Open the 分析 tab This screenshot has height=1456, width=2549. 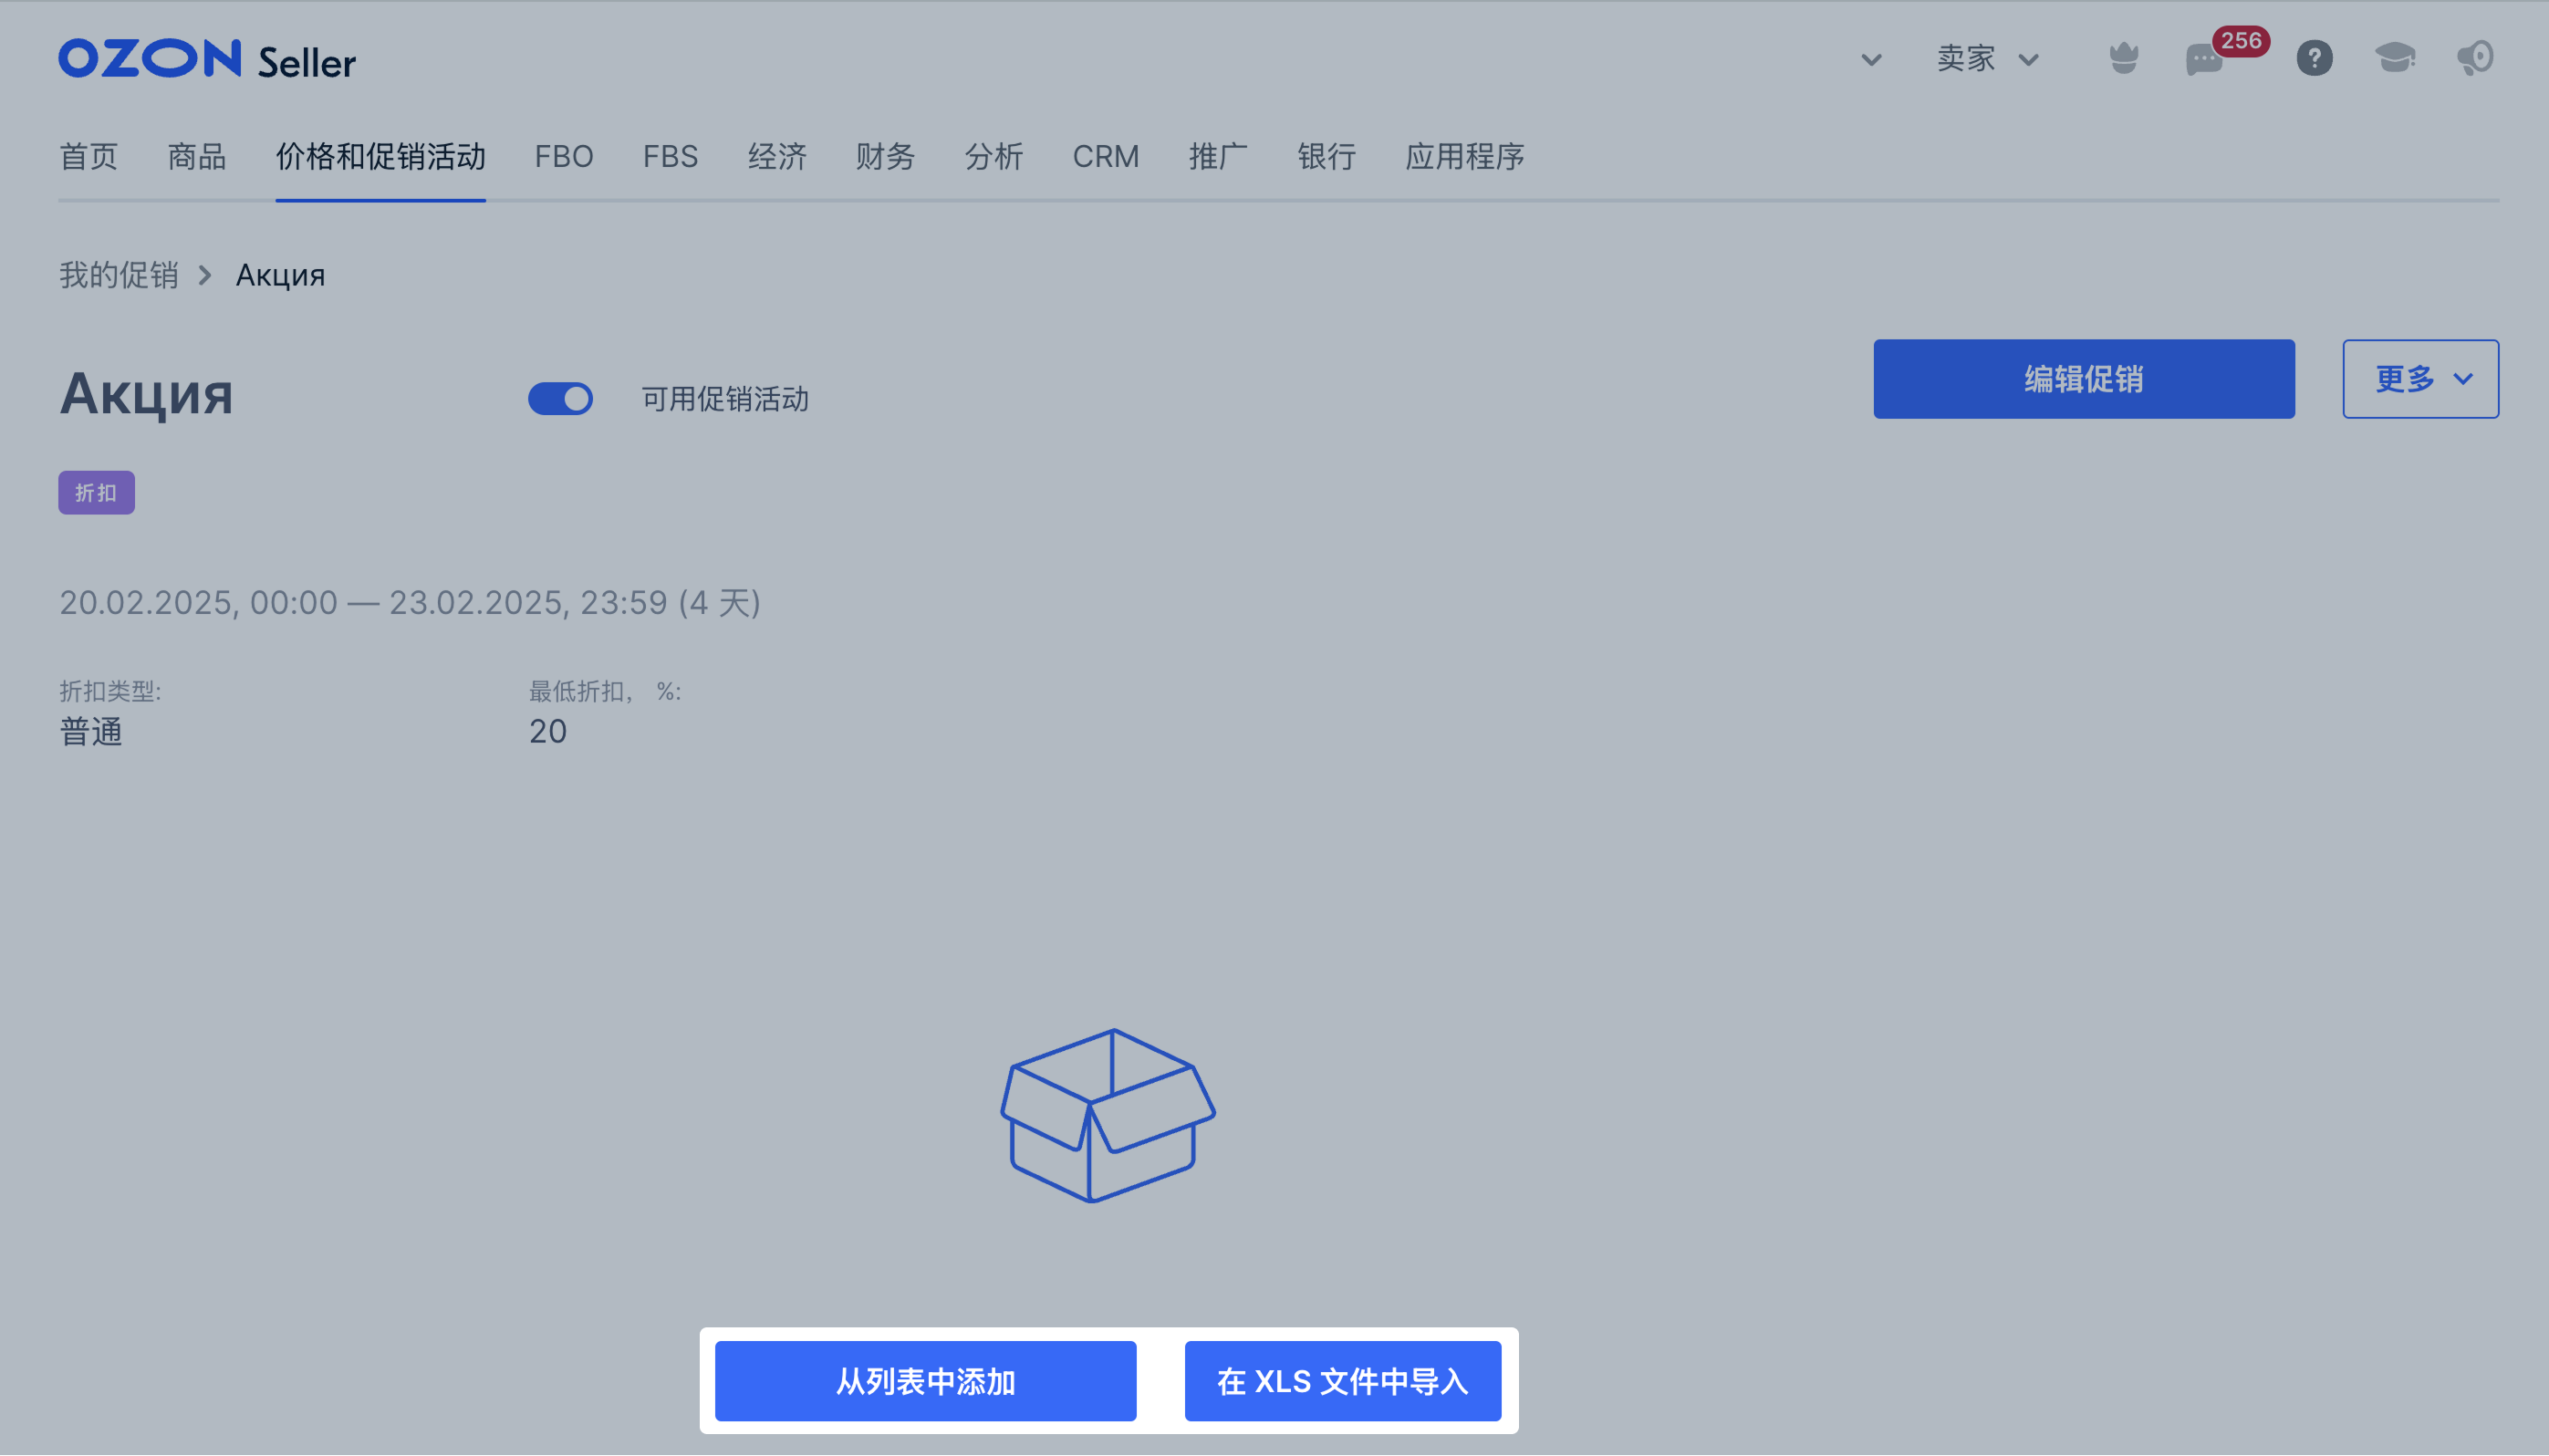click(994, 156)
